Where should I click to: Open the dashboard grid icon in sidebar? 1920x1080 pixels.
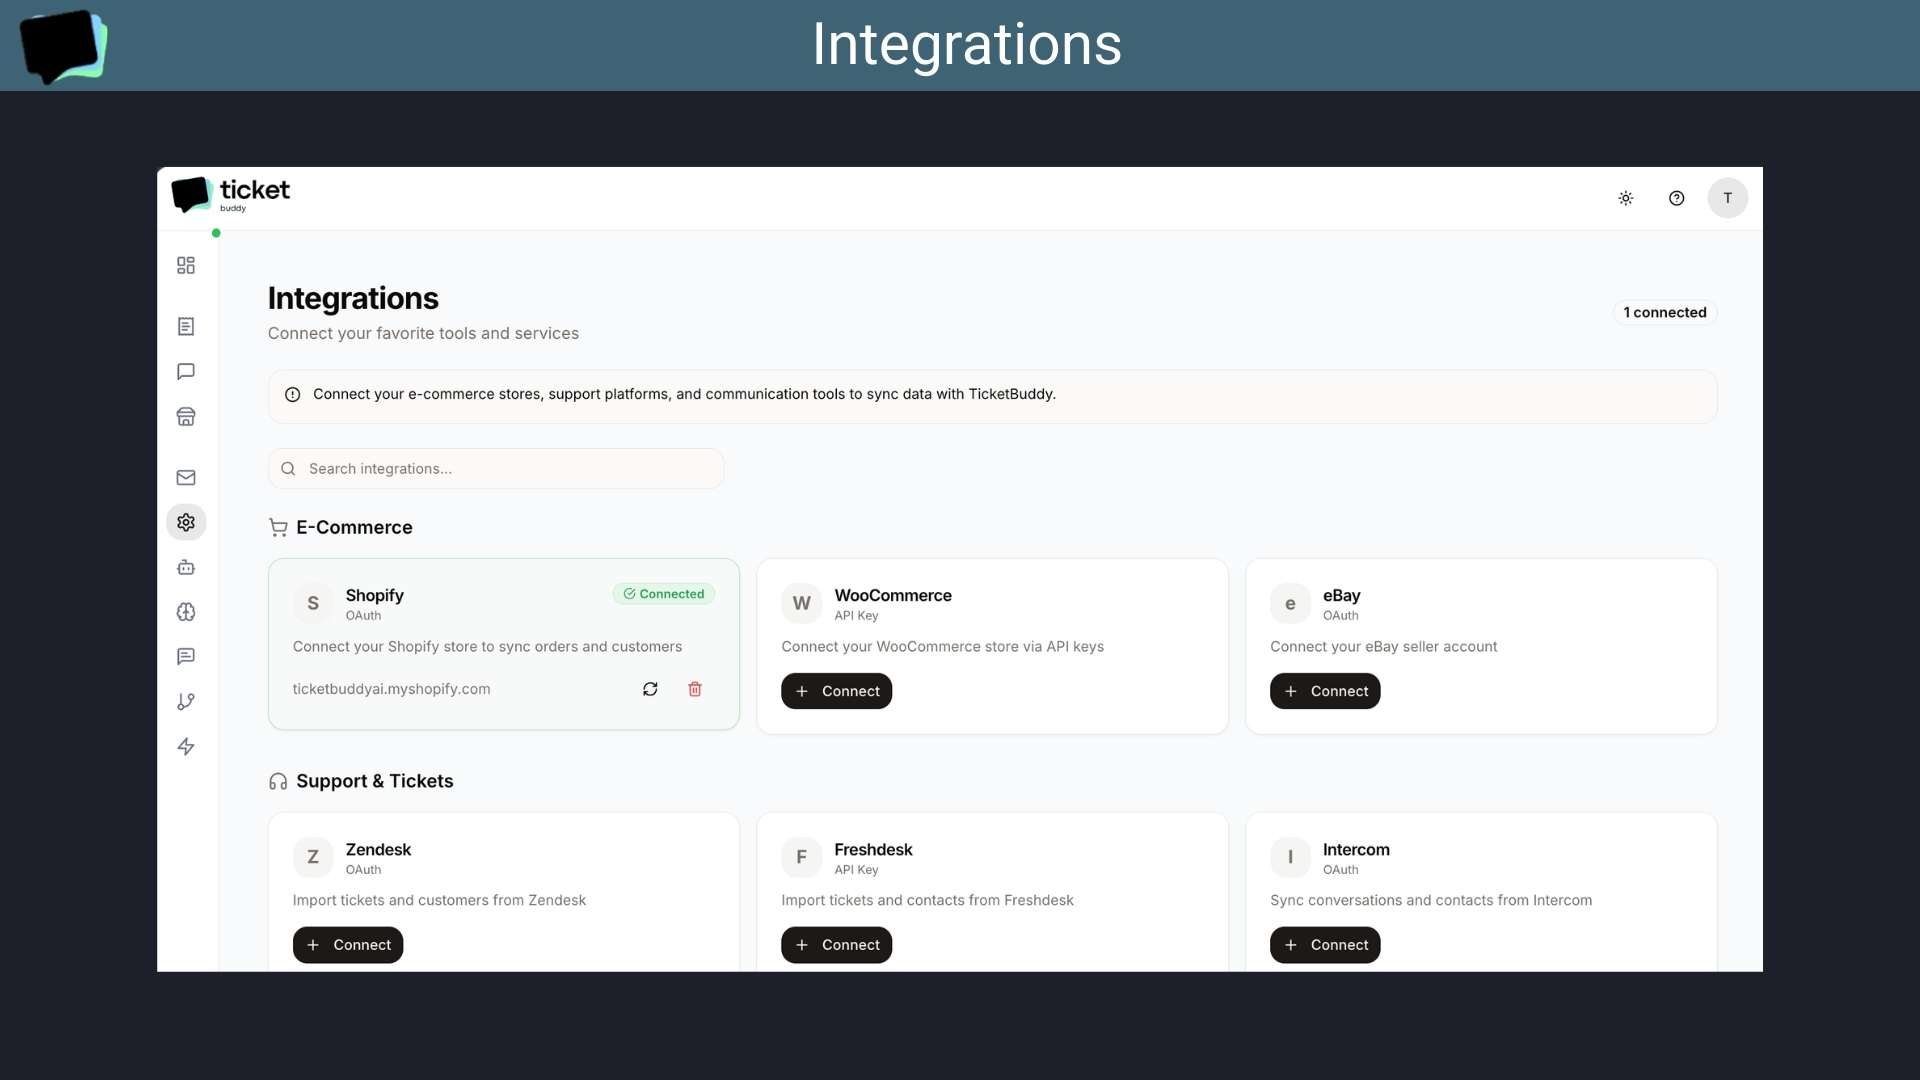[186, 265]
